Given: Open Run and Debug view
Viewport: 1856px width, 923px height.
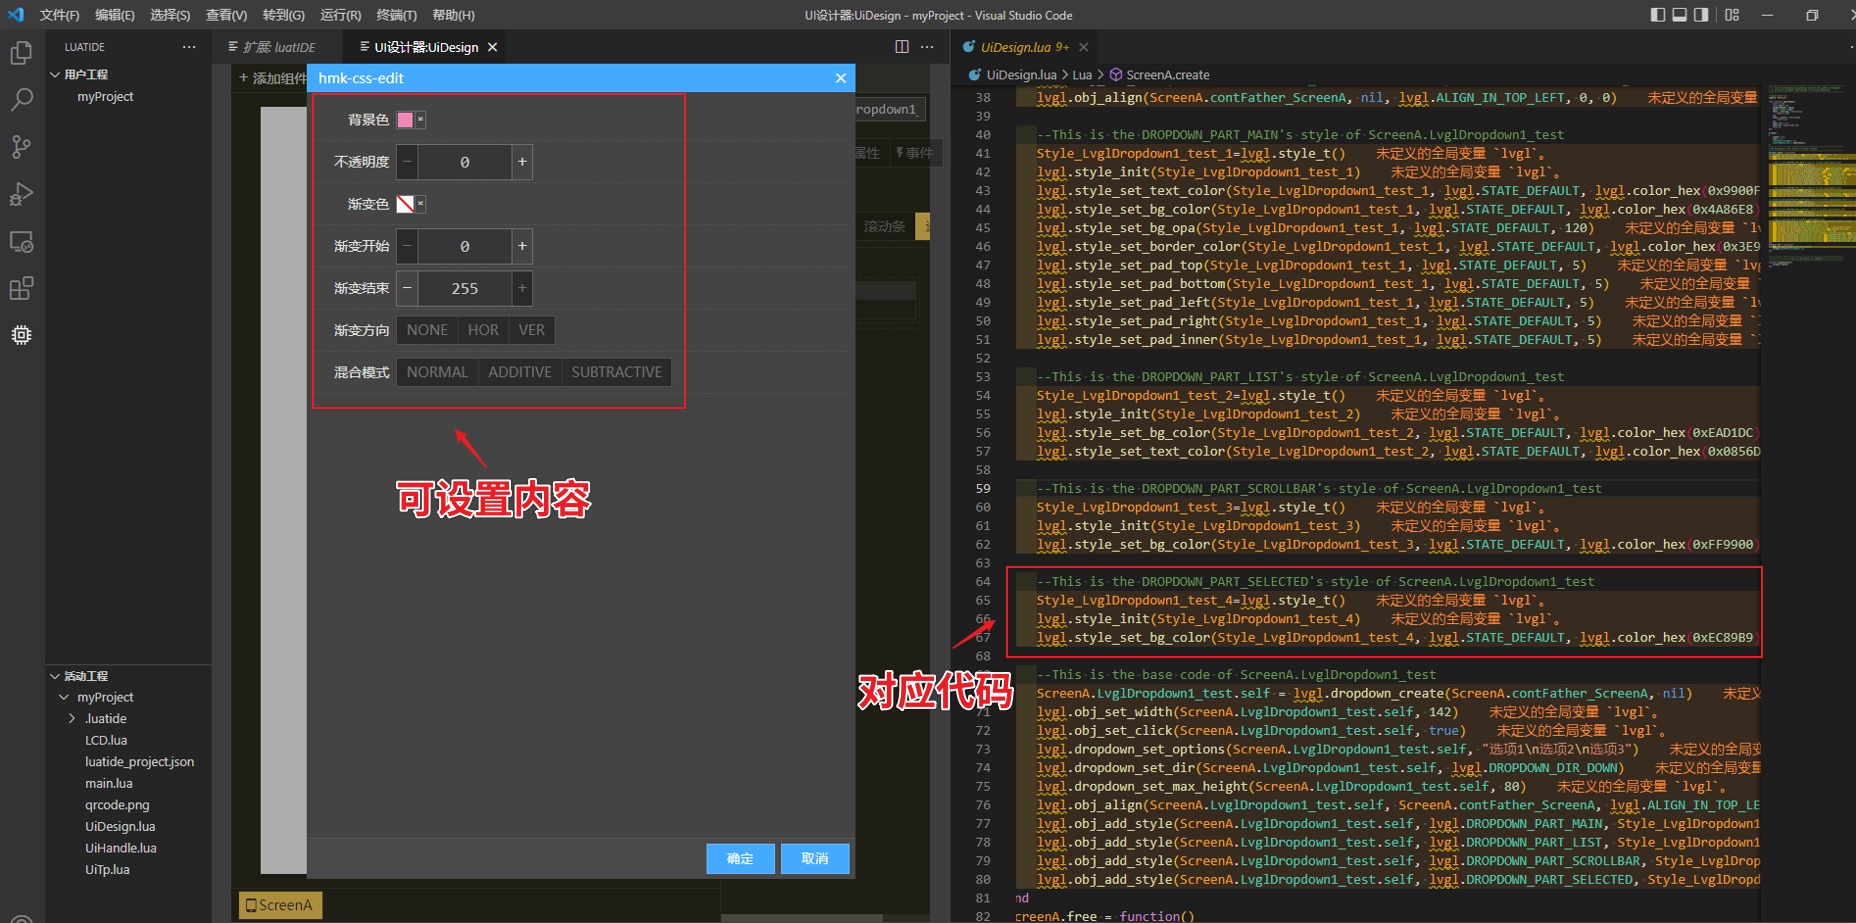Looking at the screenshot, I should [x=21, y=194].
